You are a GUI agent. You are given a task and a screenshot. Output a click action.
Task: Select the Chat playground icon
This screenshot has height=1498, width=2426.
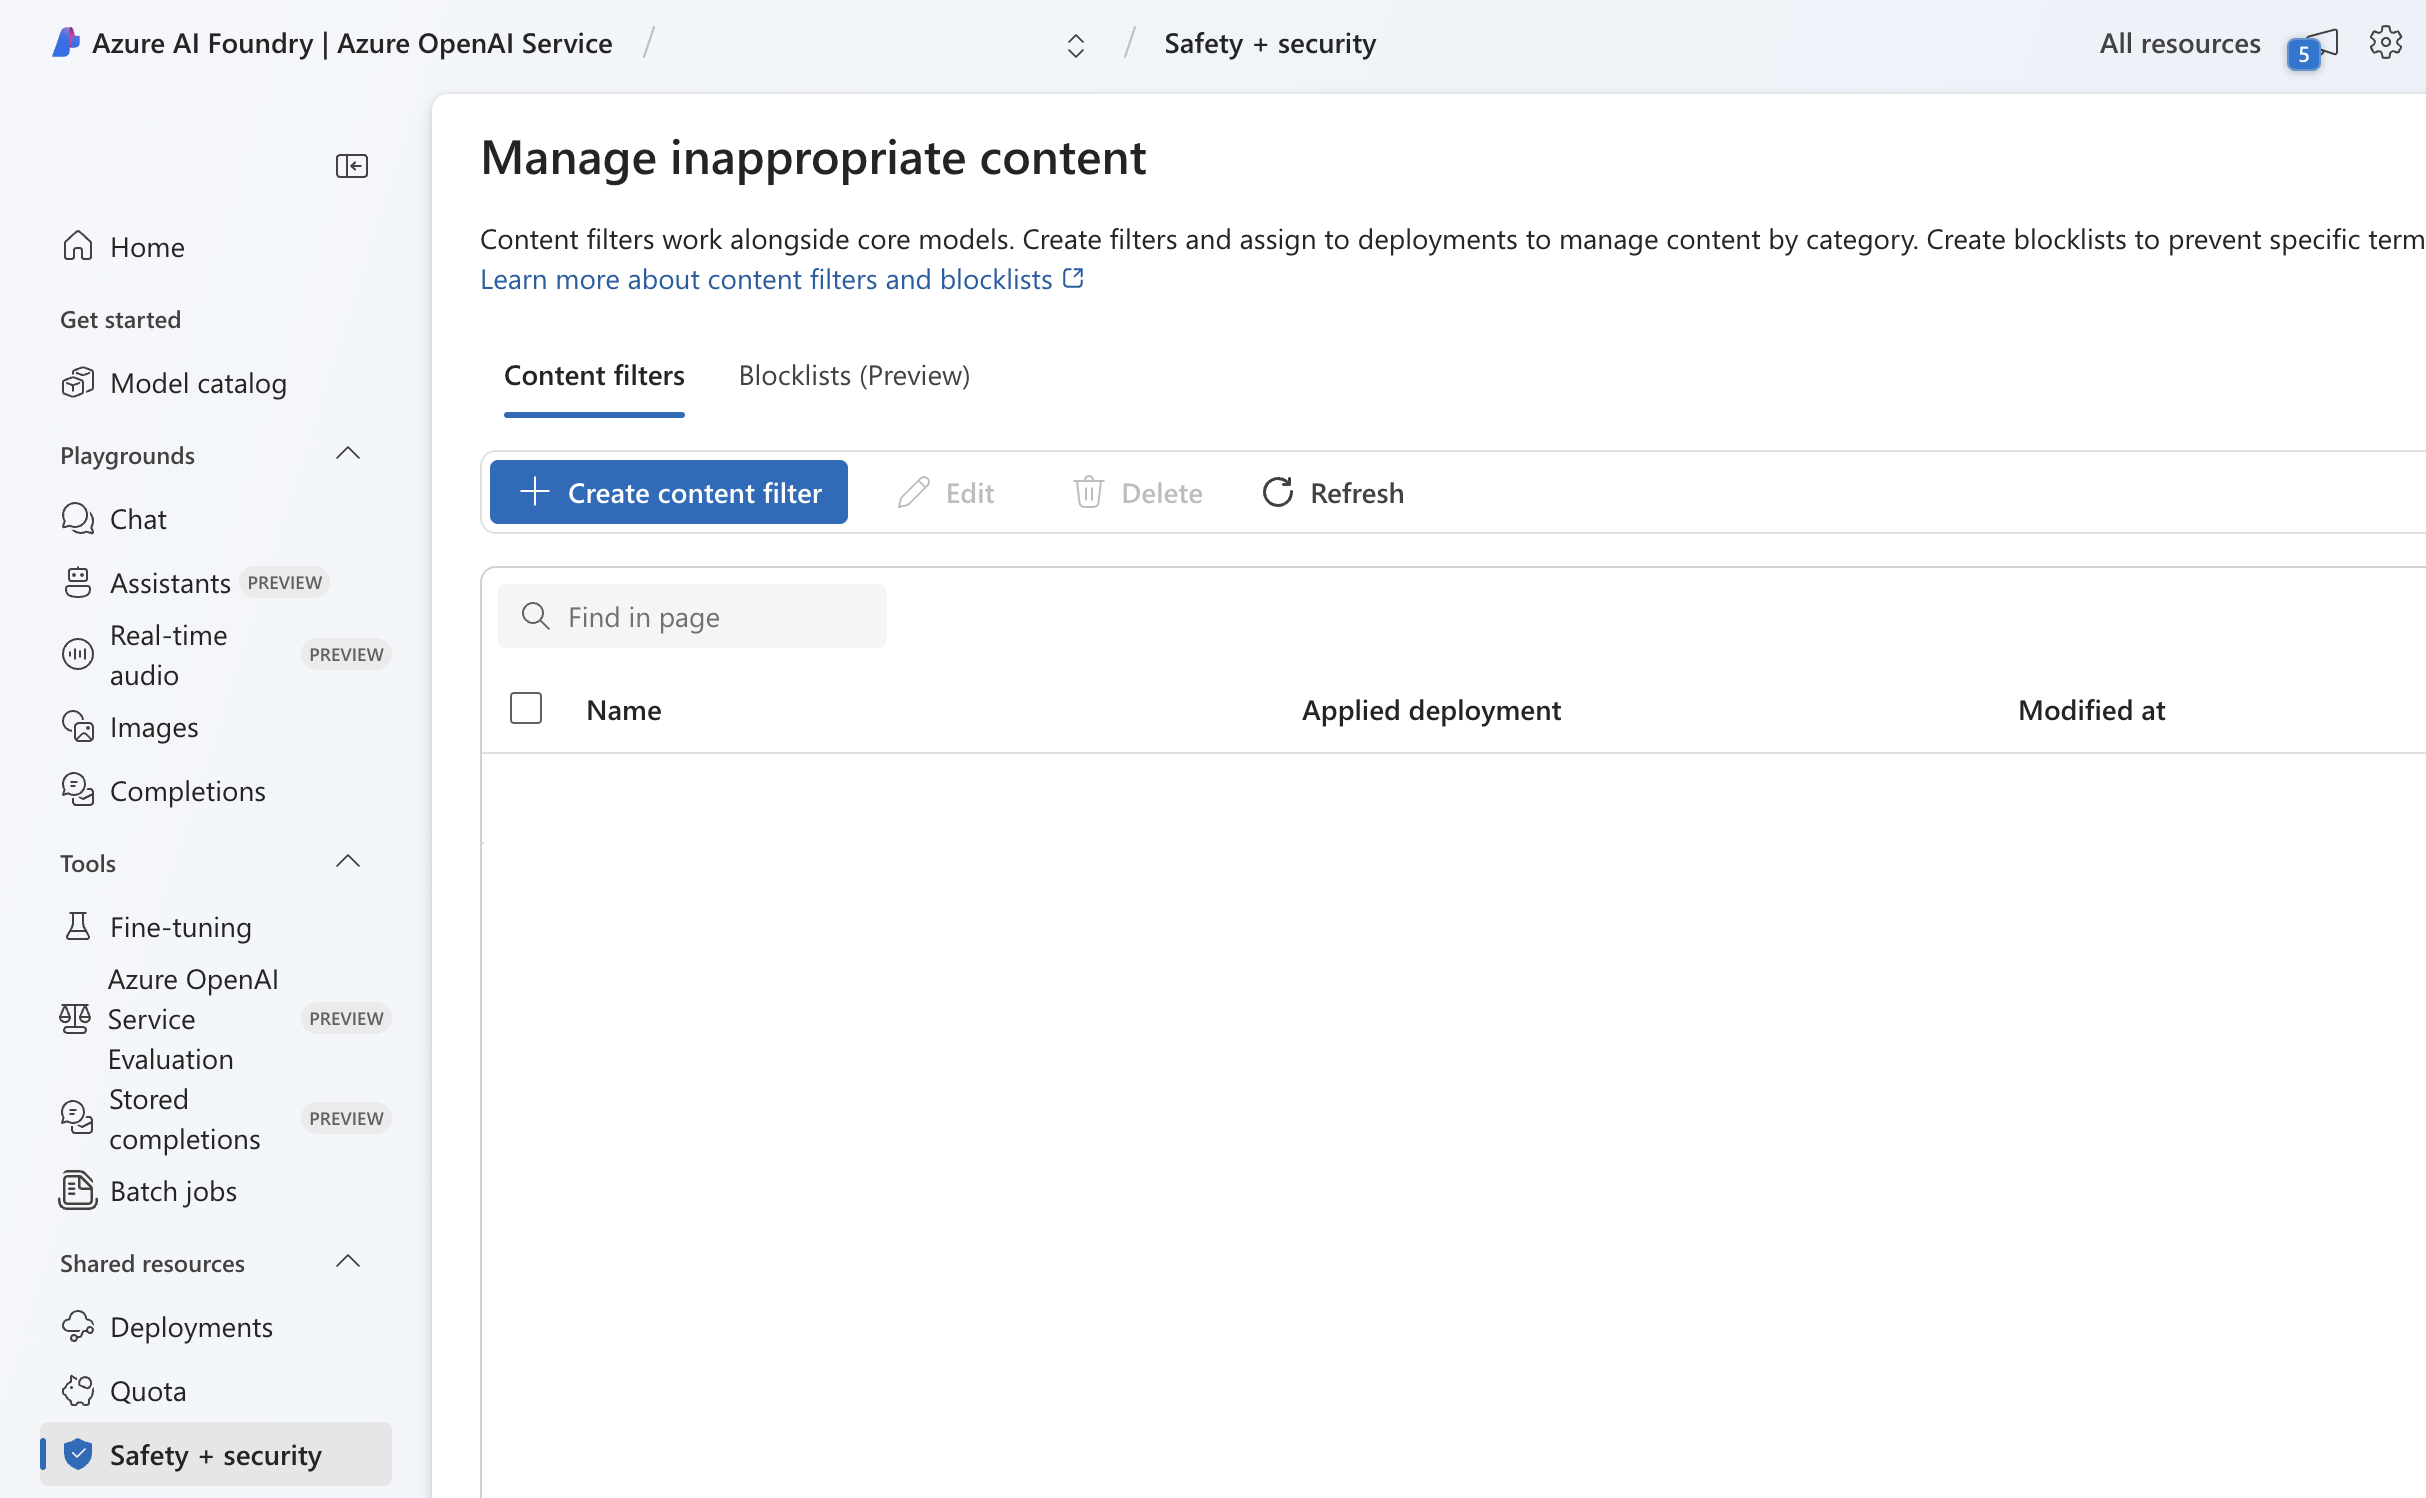pyautogui.click(x=78, y=518)
